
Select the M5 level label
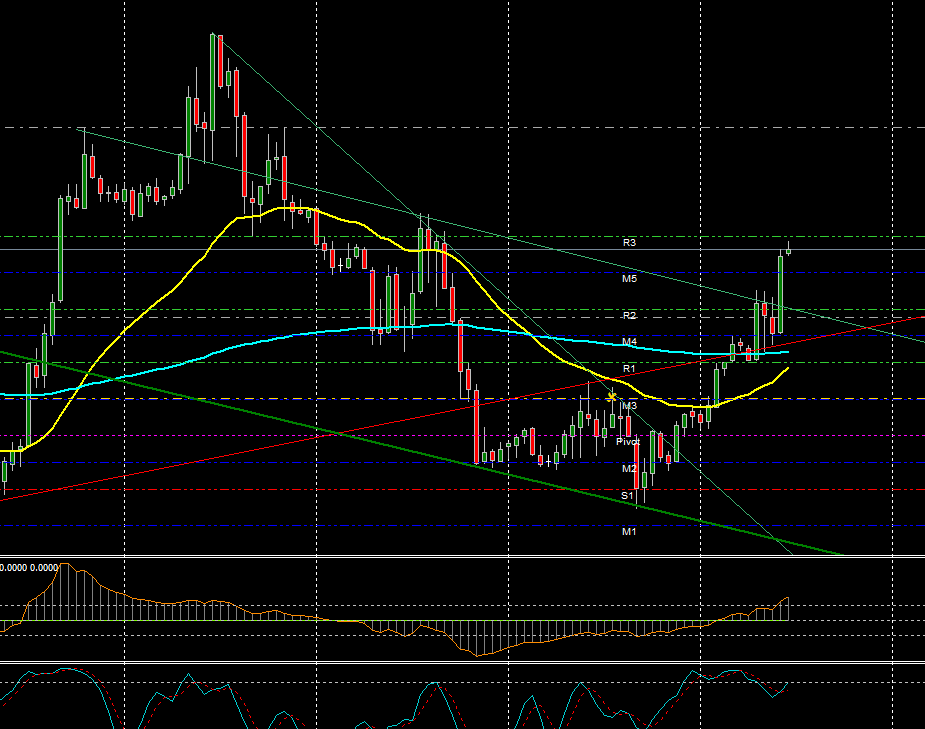[x=629, y=278]
